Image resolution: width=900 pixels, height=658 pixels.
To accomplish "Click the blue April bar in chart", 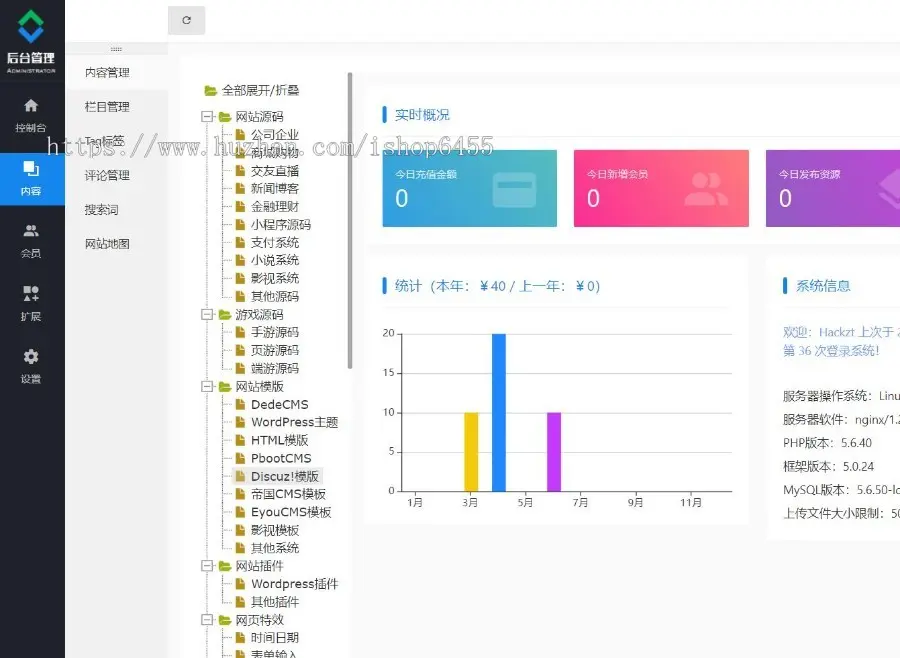I will click(x=498, y=412).
